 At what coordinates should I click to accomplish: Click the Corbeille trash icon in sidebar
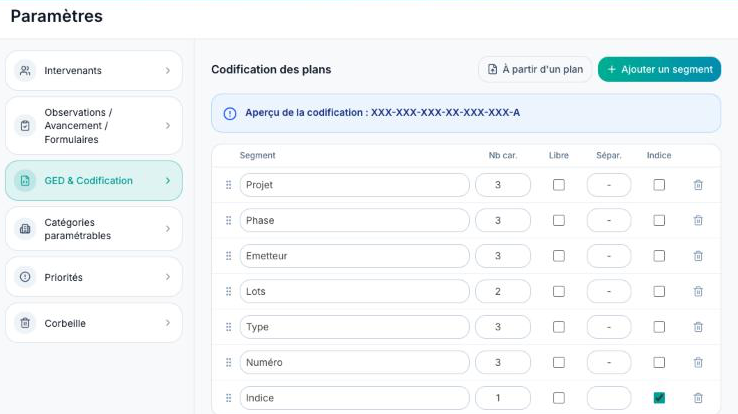click(x=25, y=323)
